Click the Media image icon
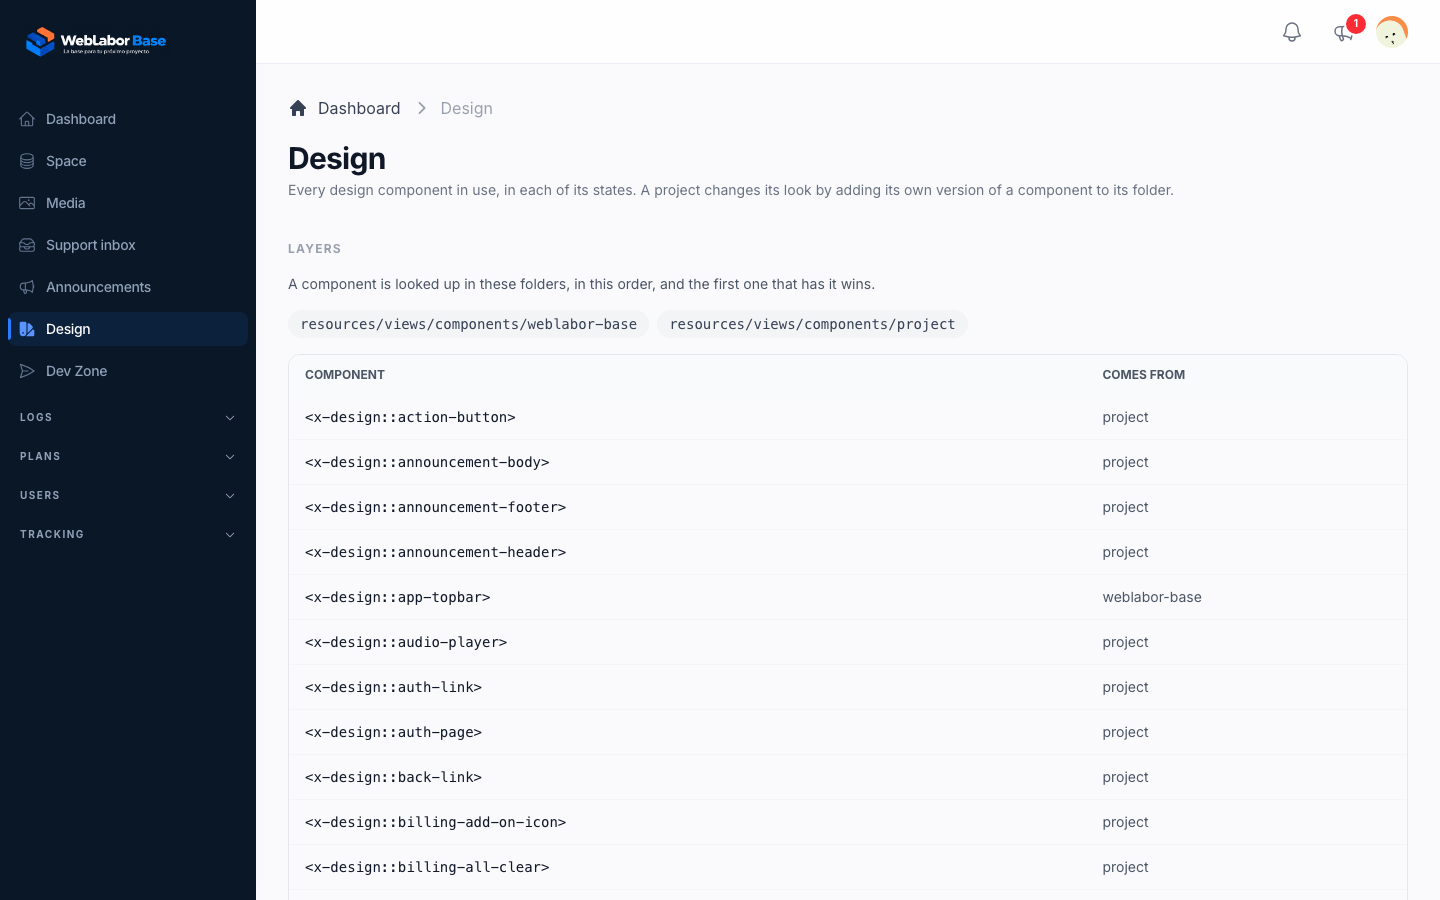This screenshot has height=900, width=1440. click(27, 203)
